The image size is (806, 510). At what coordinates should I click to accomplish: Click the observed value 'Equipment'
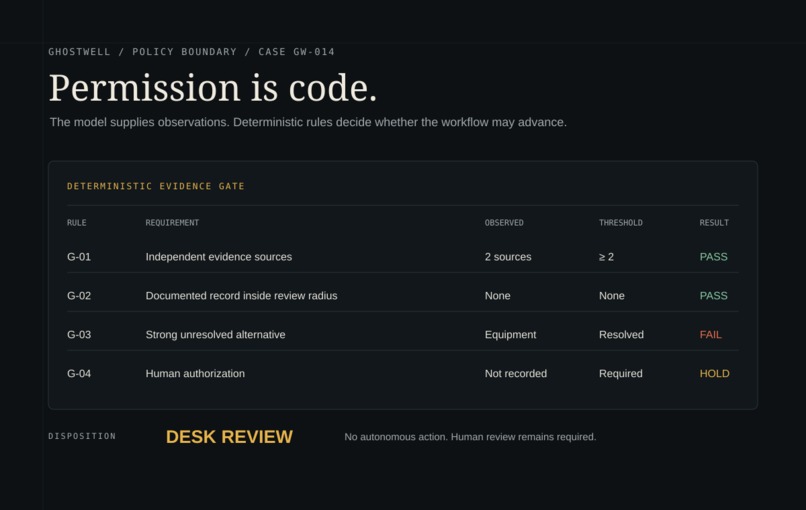click(x=510, y=335)
